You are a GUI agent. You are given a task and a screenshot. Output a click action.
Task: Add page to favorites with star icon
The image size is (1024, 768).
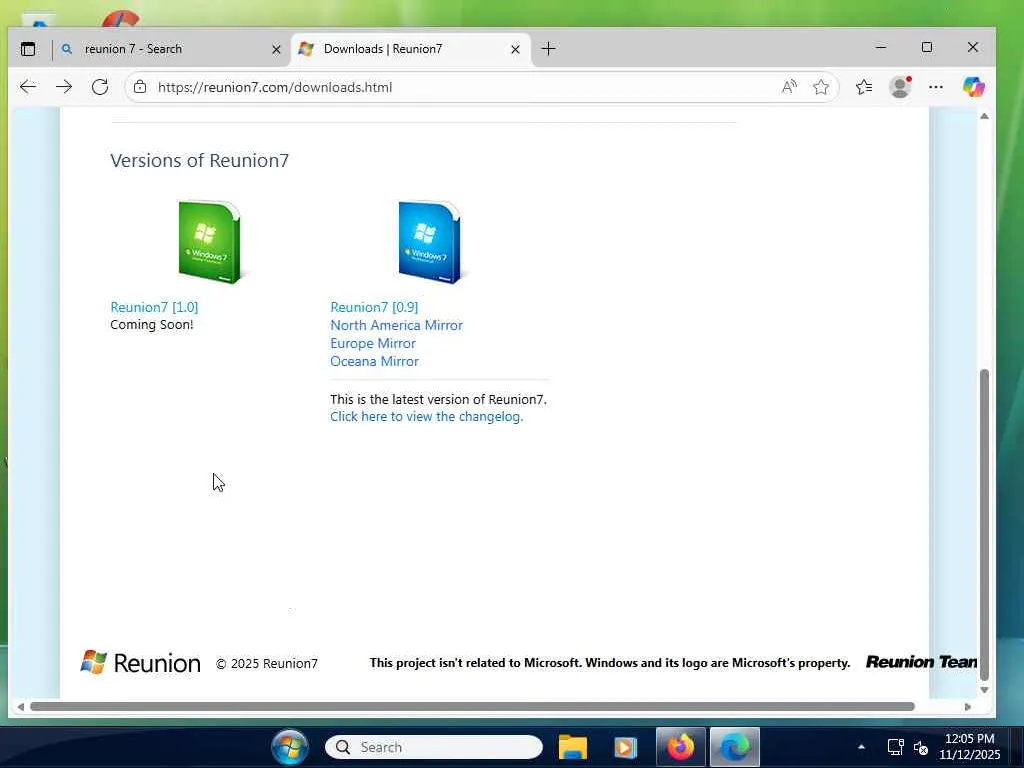tap(821, 87)
